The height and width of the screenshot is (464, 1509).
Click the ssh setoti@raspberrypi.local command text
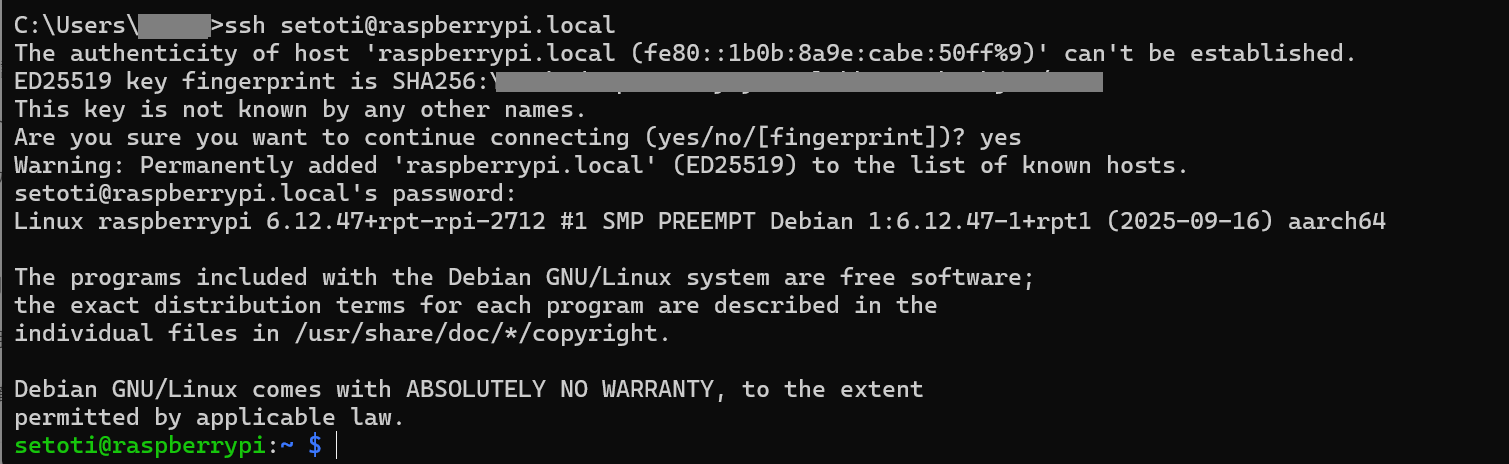click(420, 23)
